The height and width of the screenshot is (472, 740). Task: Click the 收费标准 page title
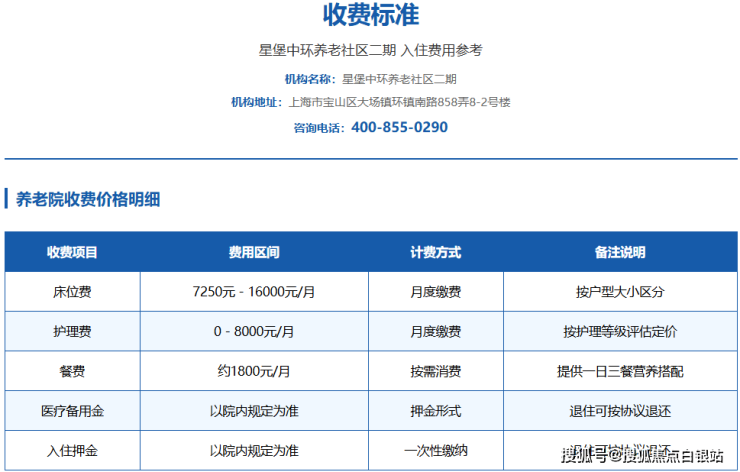pos(371,15)
